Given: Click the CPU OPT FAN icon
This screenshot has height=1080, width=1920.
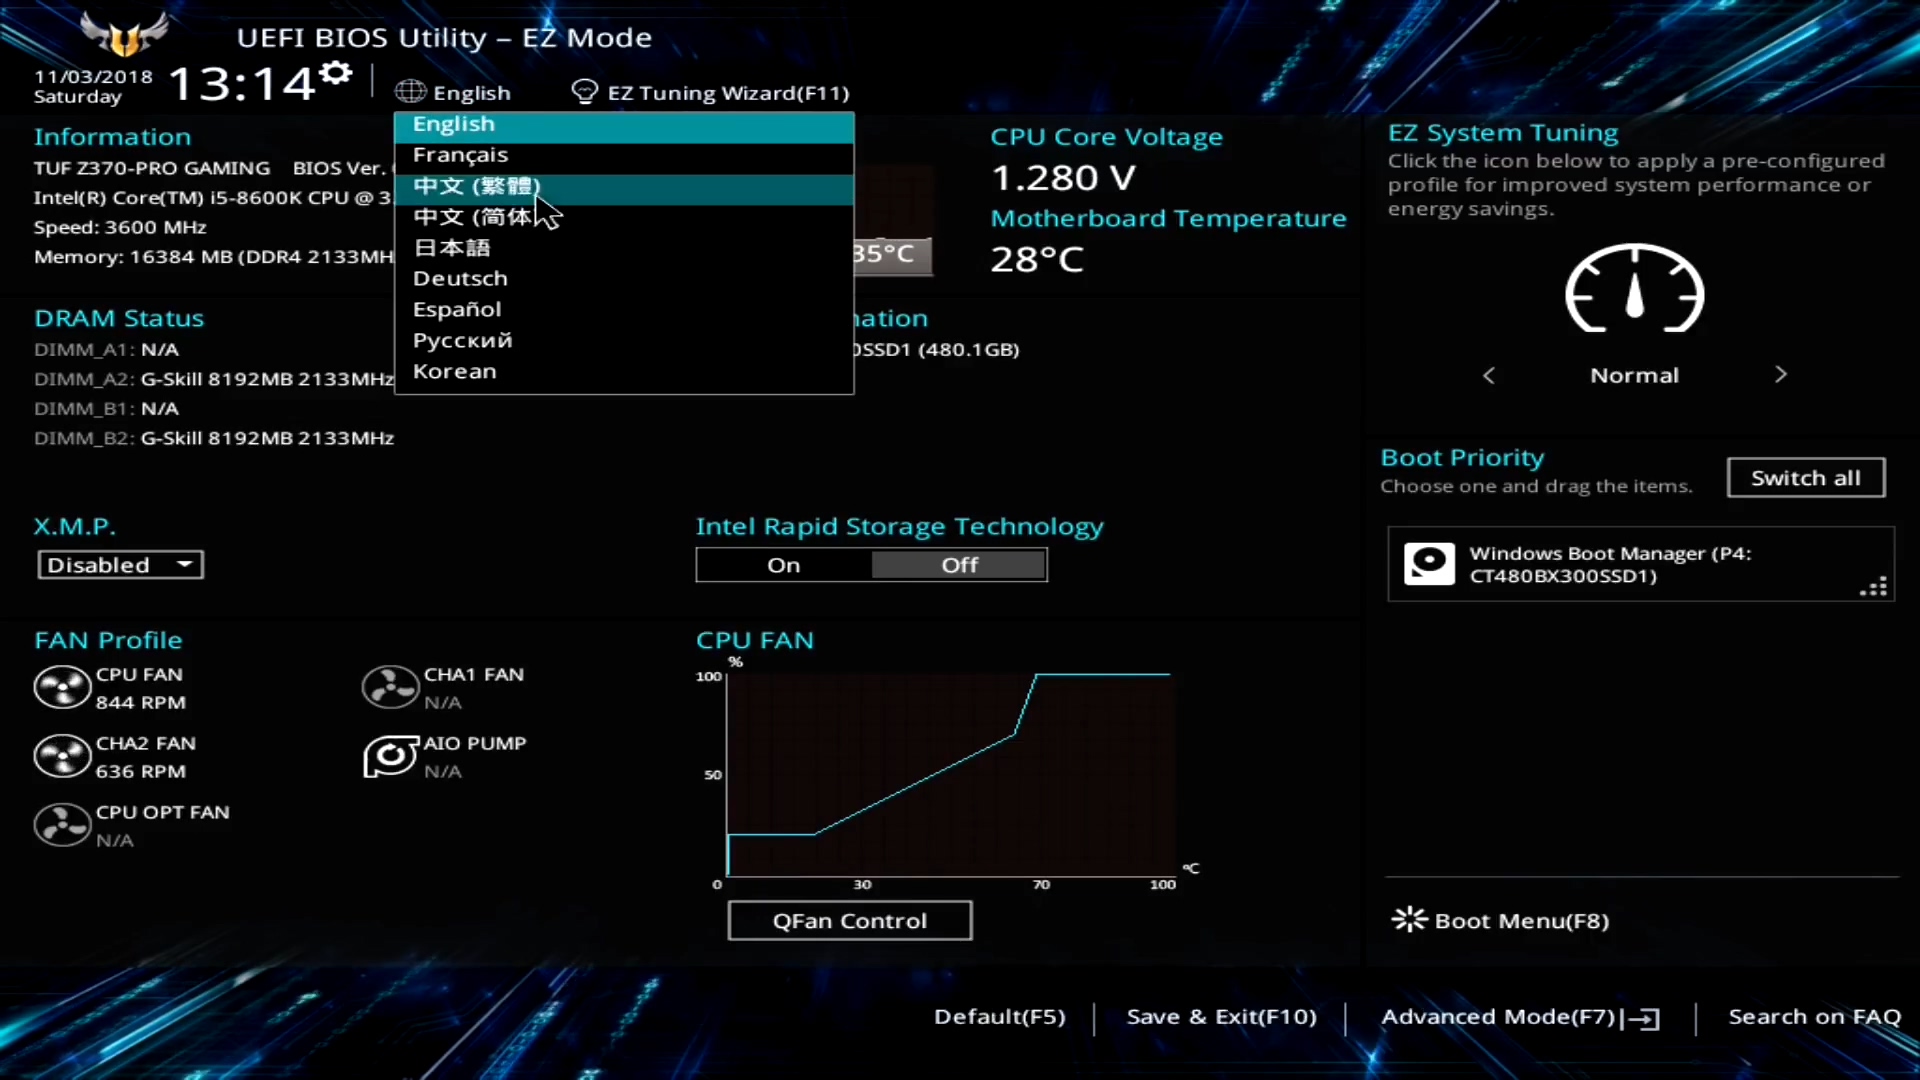Looking at the screenshot, I should [x=62, y=824].
